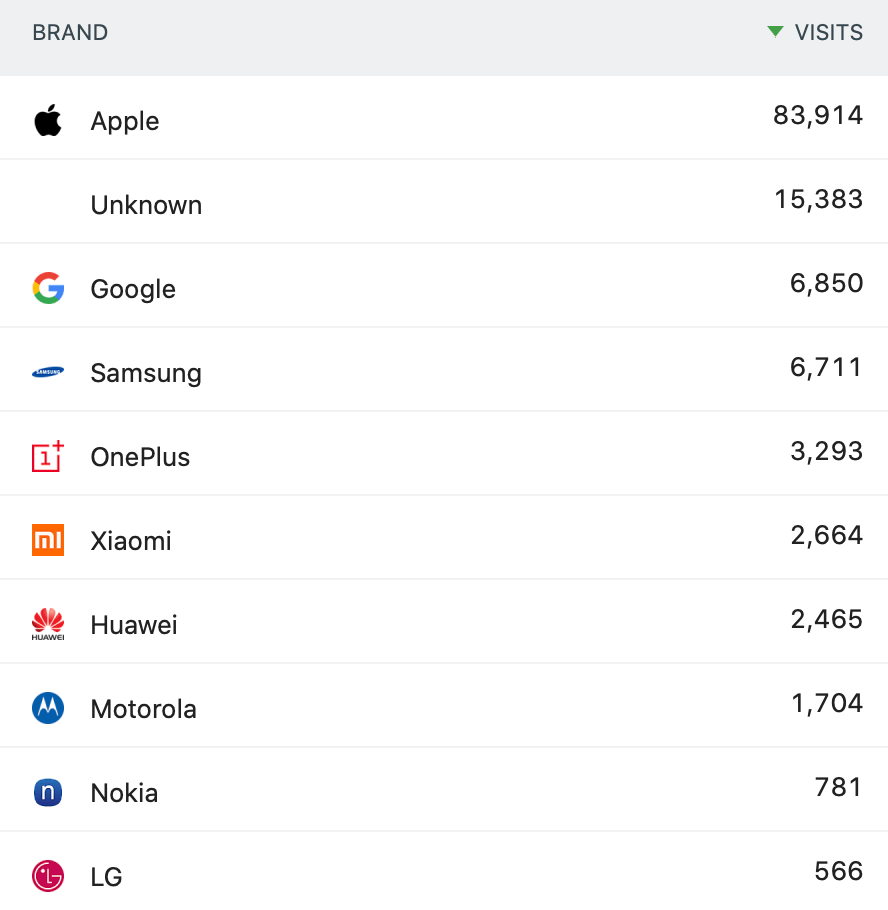Screen dimensions: 888x910
Task: Click the Apple logo icon
Action: point(47,120)
